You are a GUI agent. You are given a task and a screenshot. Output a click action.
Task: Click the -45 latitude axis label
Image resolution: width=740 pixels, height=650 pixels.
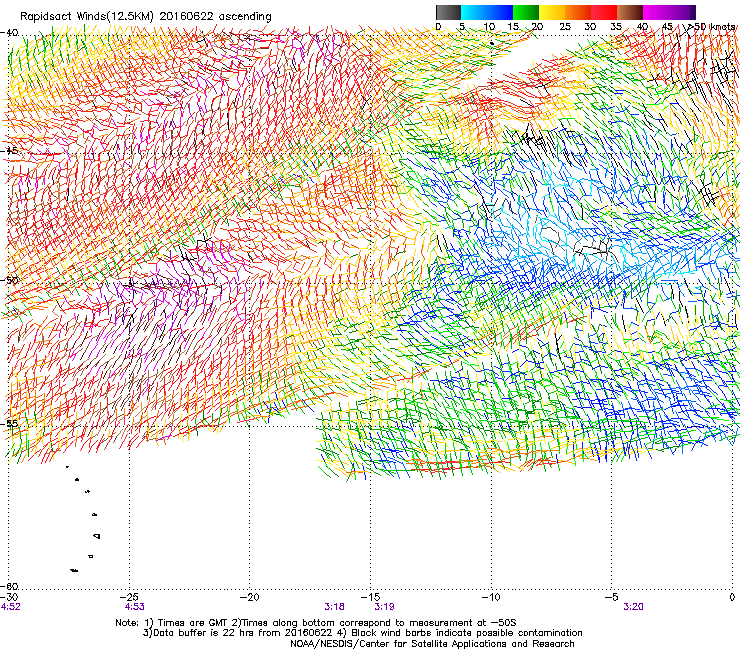point(10,151)
